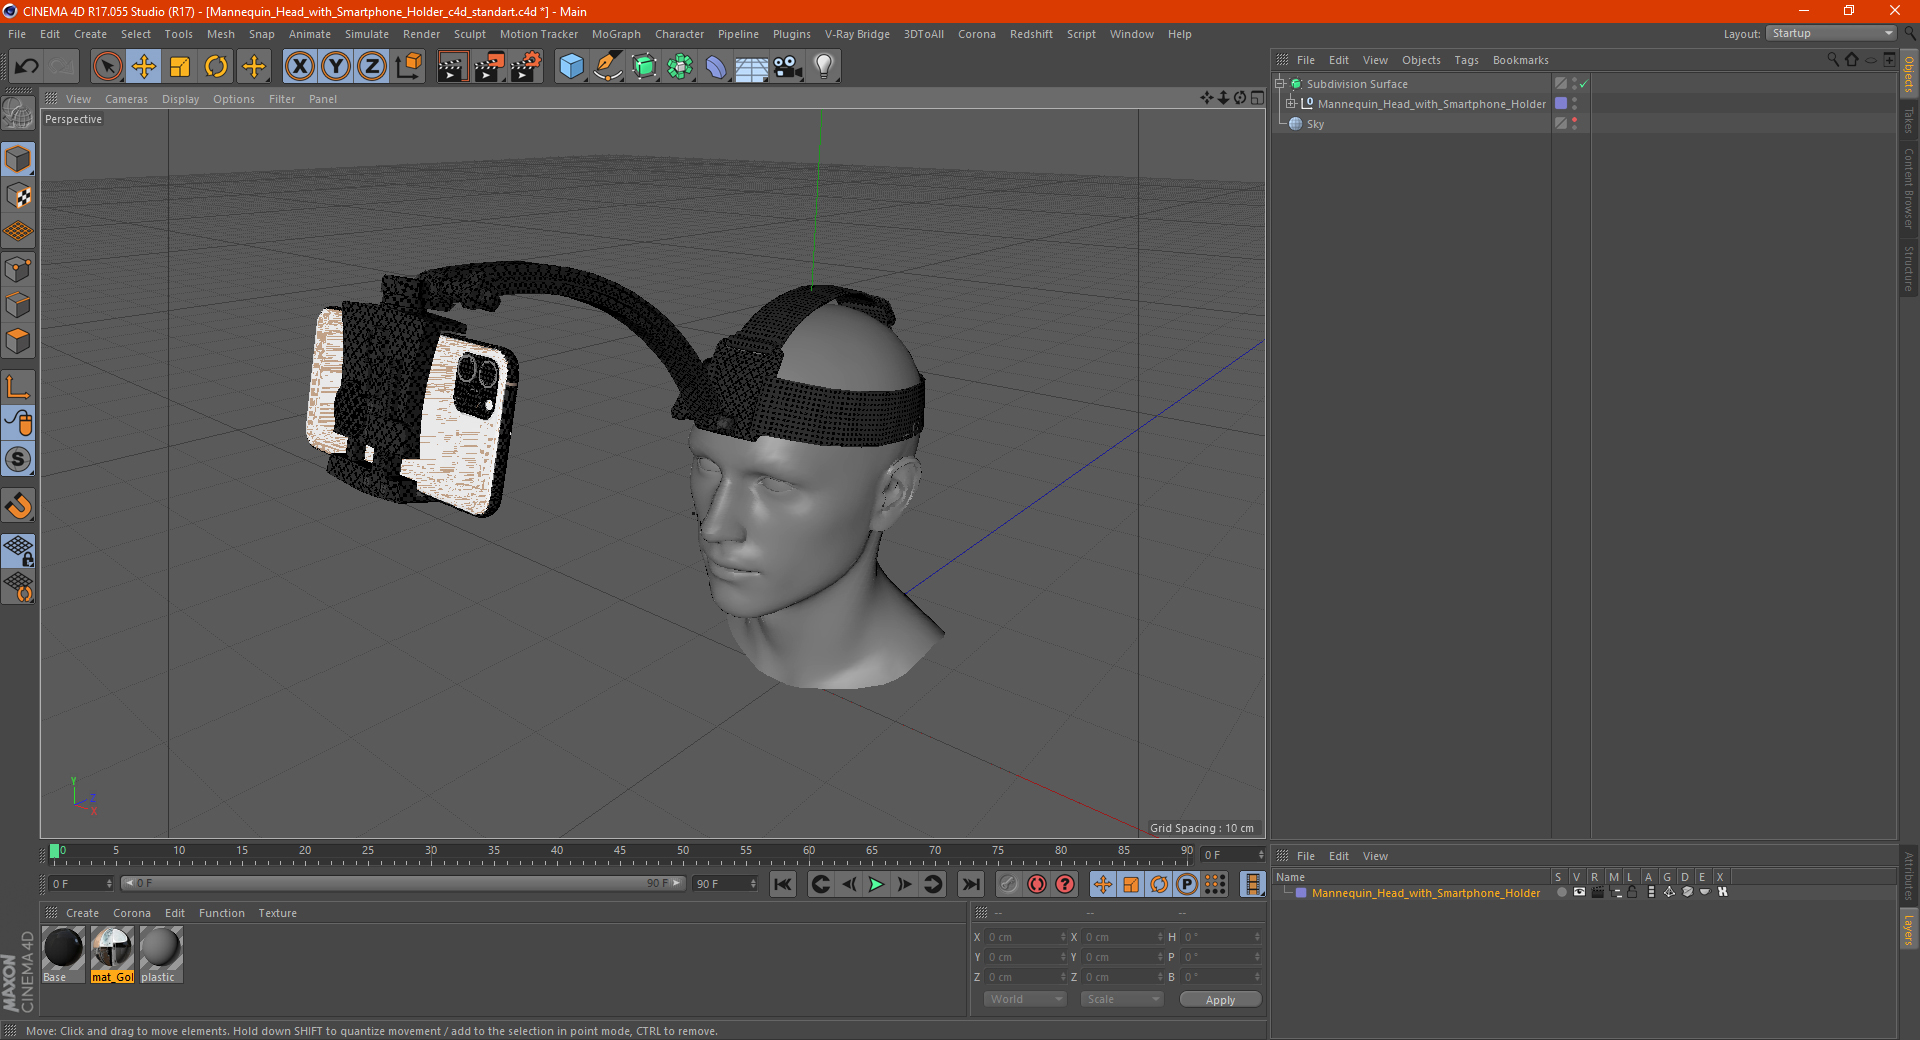Open the Sculpt menu
1920x1040 pixels.
(469, 34)
